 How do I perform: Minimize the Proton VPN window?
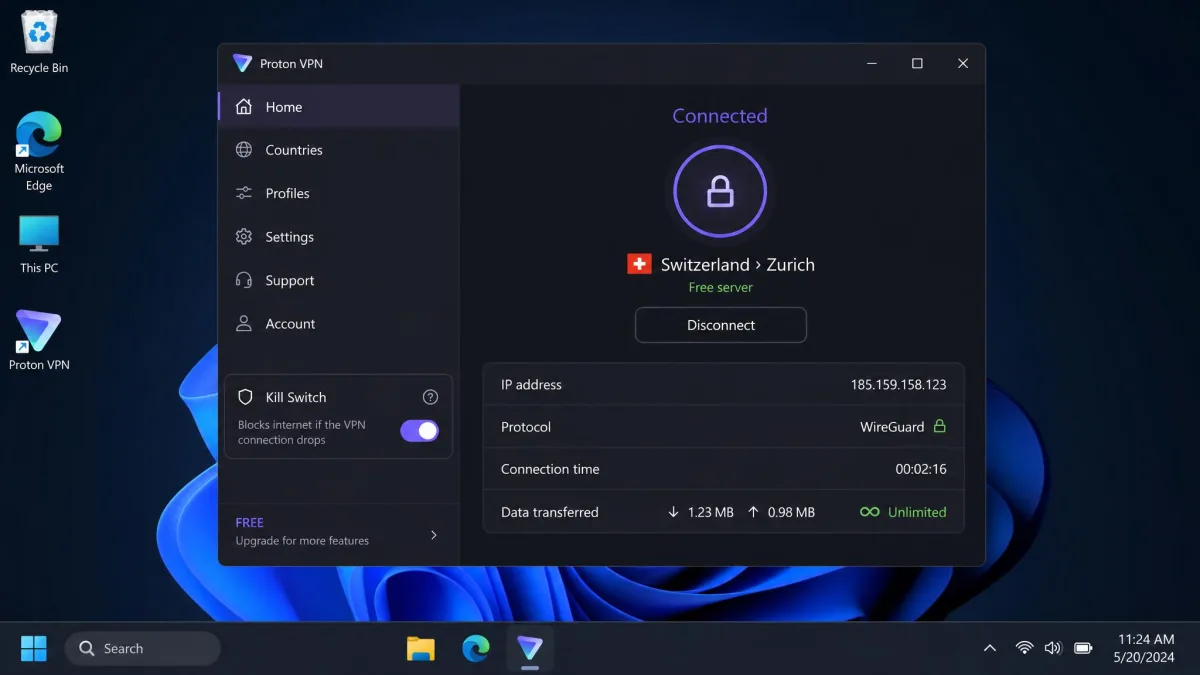click(x=872, y=63)
